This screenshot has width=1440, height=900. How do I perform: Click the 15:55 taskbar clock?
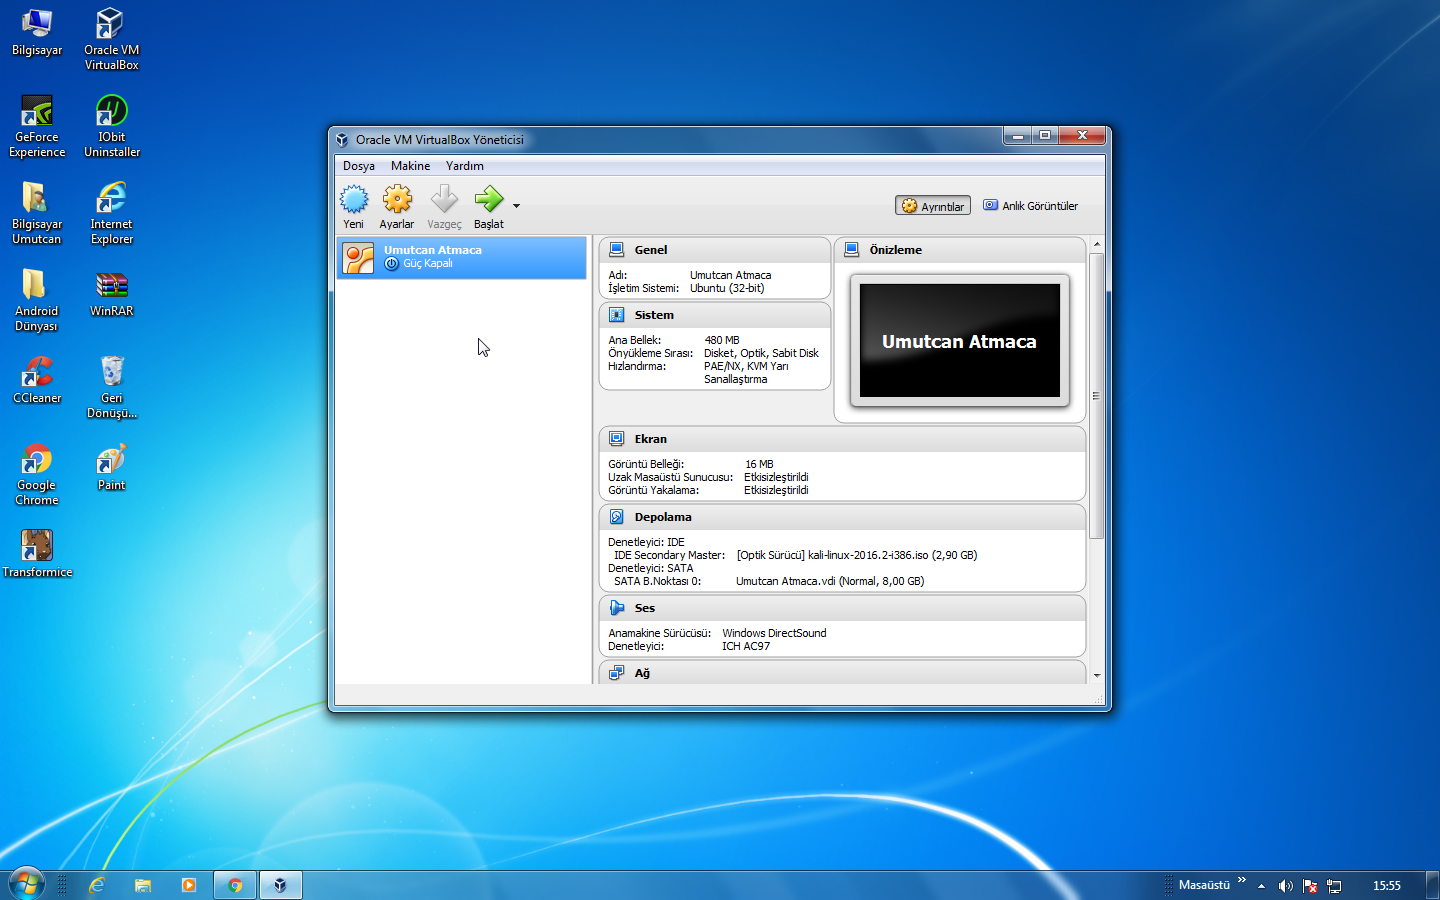1387,886
